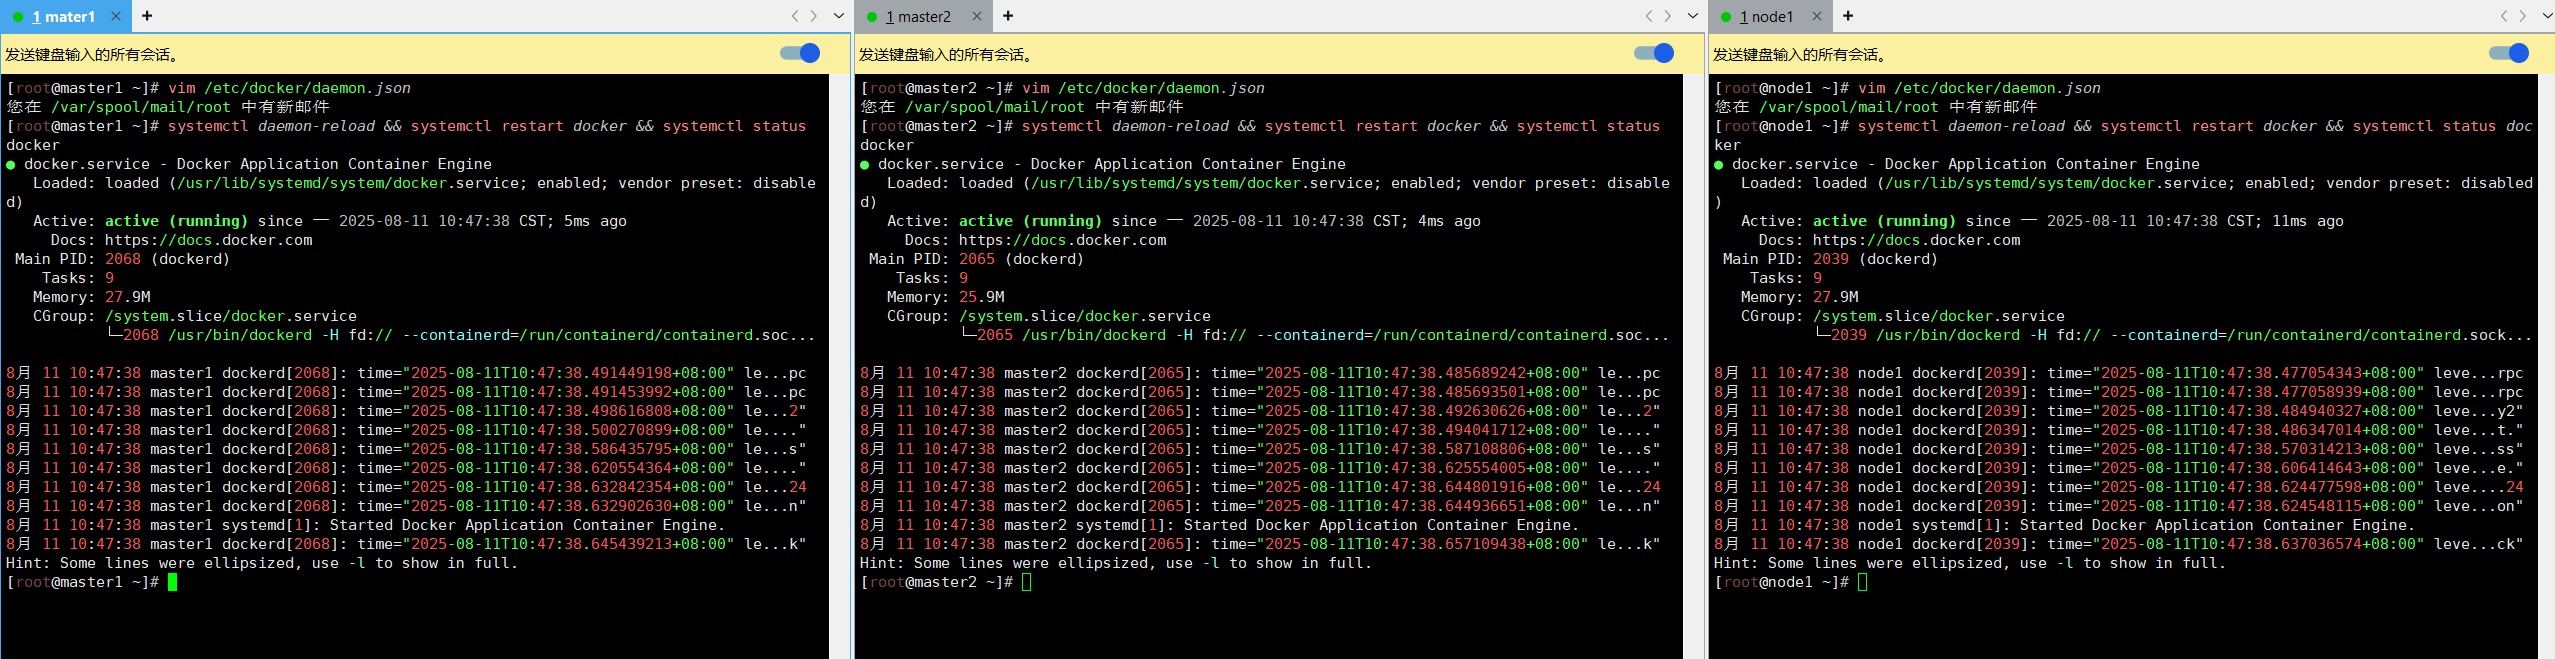The width and height of the screenshot is (2555, 659).
Task: Close the node1 session tab
Action: point(1817,16)
